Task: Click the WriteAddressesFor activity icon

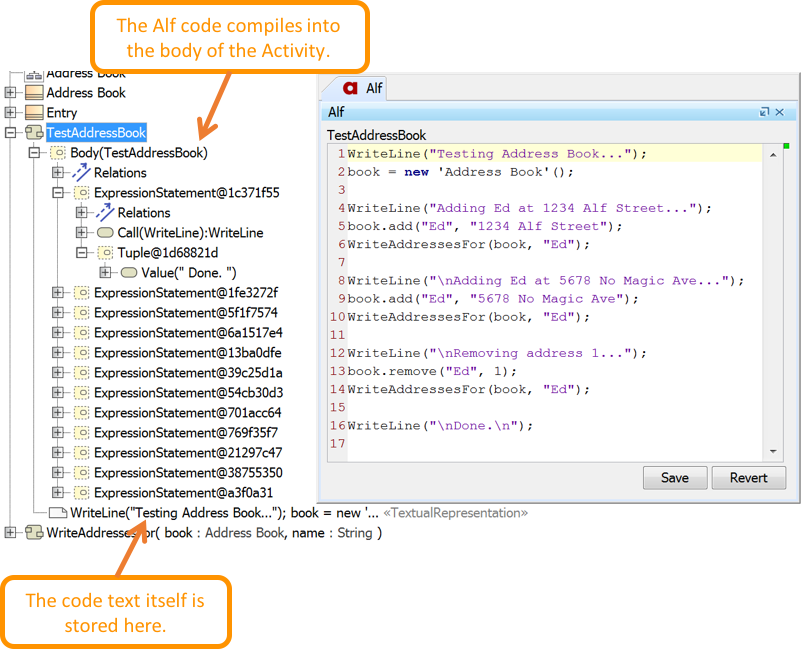Action: click(34, 533)
